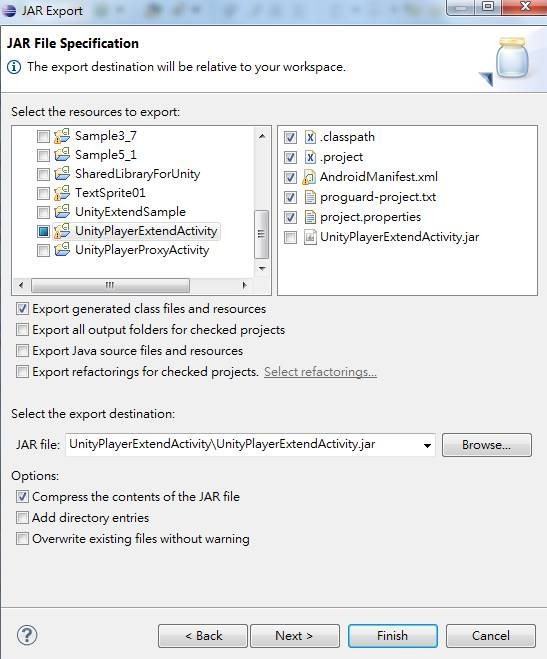Click the < Back button
This screenshot has height=659, width=547.
click(x=203, y=635)
